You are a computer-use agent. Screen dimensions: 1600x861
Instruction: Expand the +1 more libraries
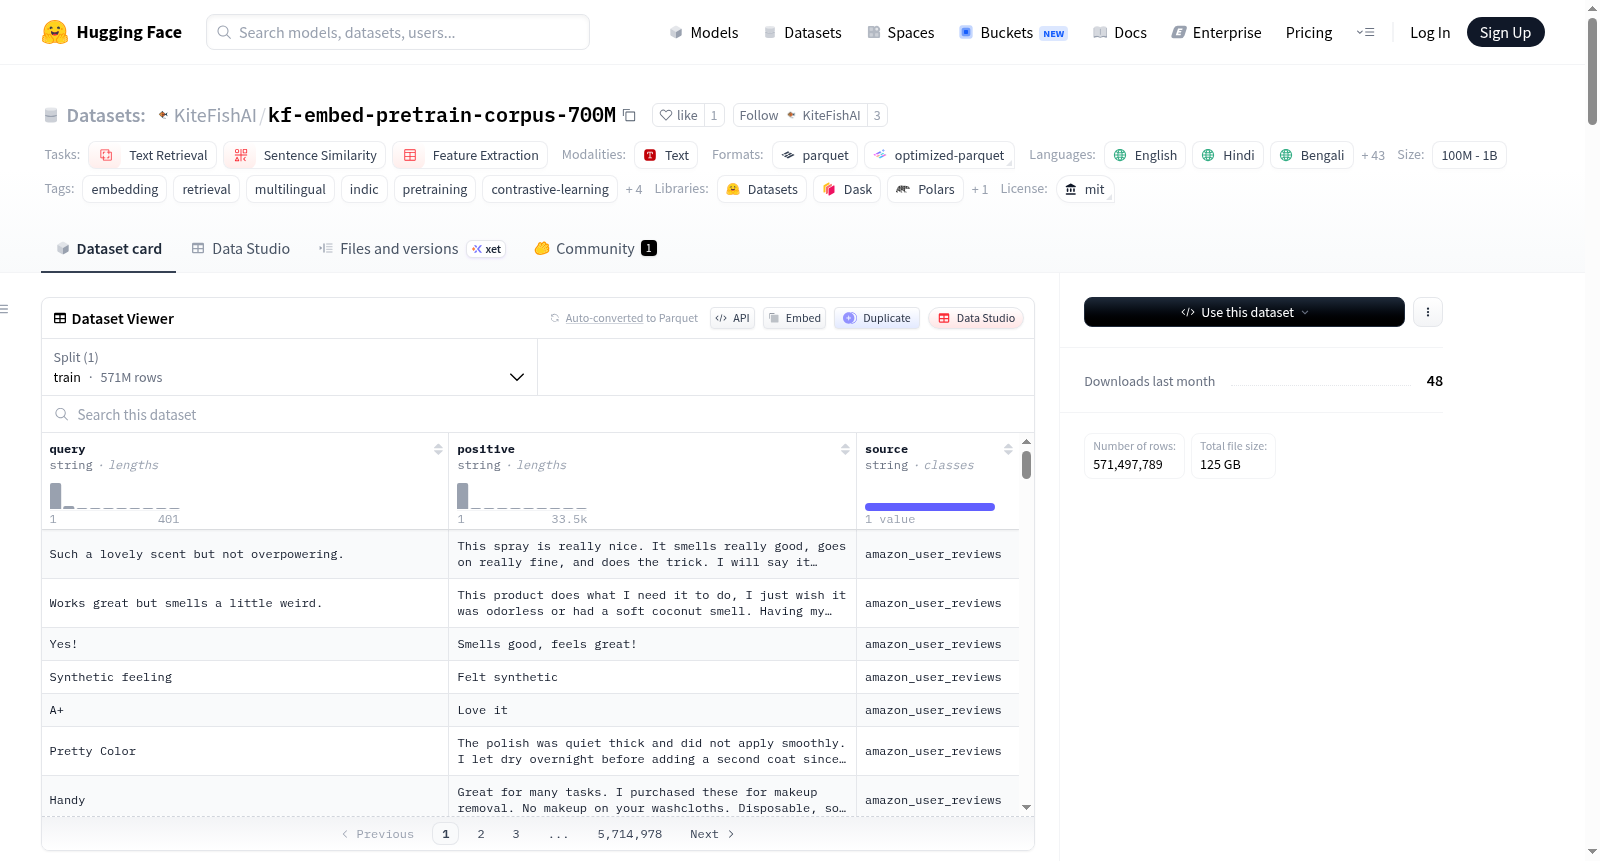980,189
